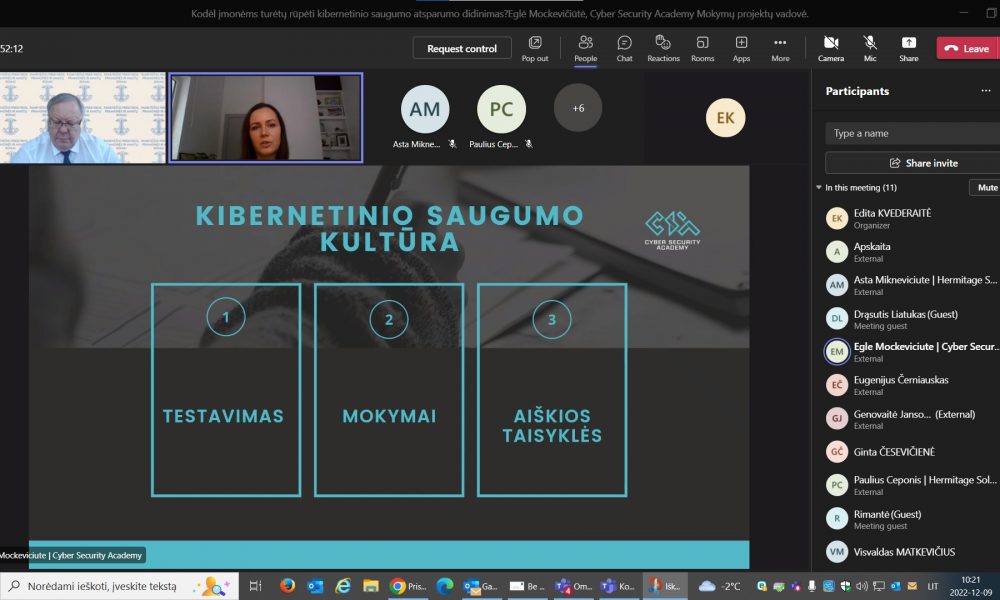
Task: Collapse the In this meeting list
Action: tap(819, 187)
